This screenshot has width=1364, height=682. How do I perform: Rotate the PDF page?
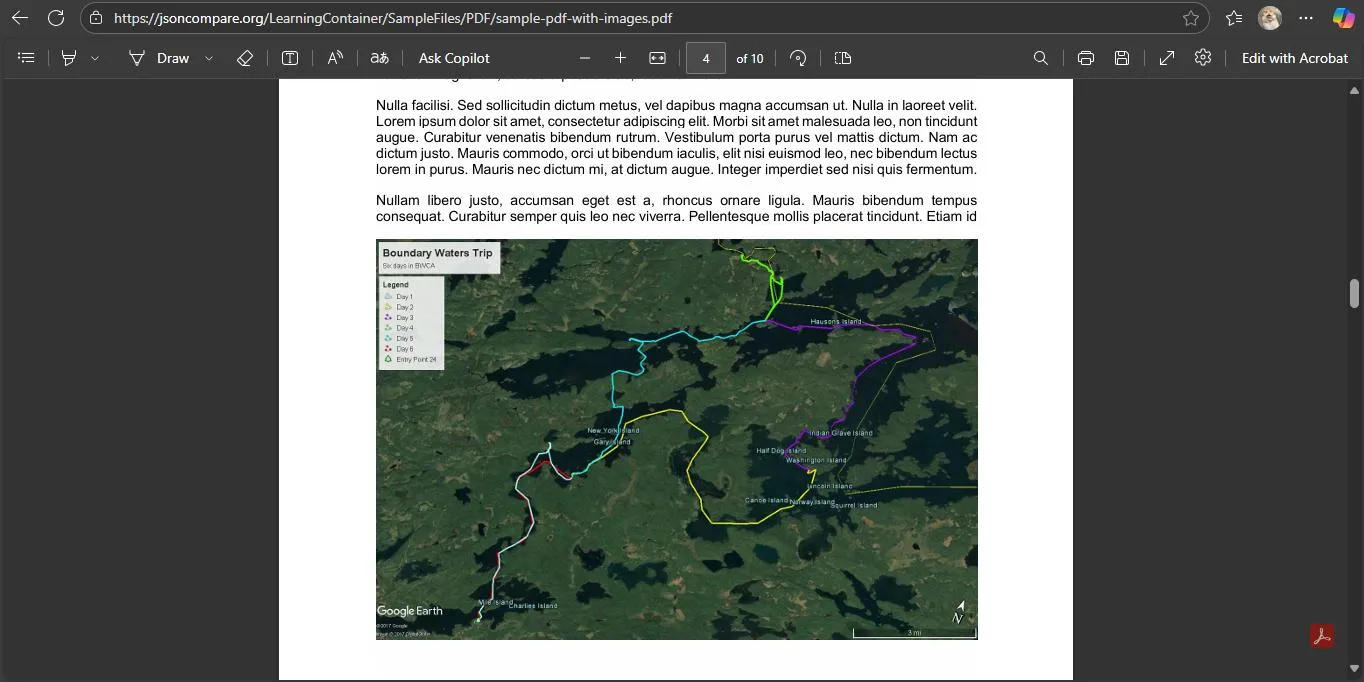pyautogui.click(x=798, y=58)
